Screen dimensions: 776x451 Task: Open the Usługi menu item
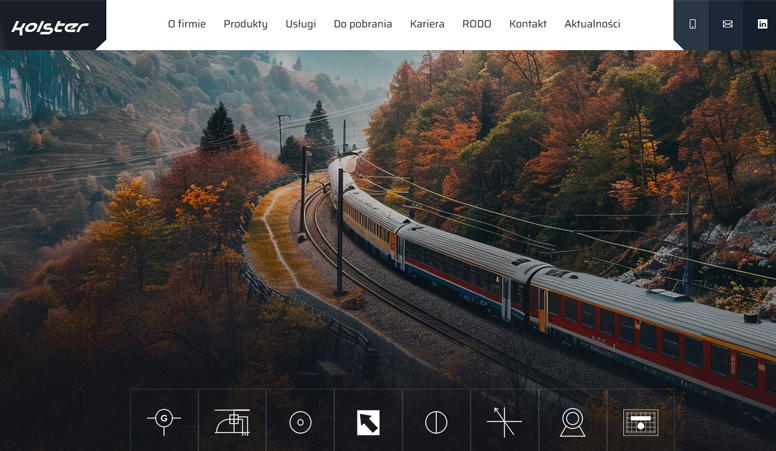(x=300, y=24)
